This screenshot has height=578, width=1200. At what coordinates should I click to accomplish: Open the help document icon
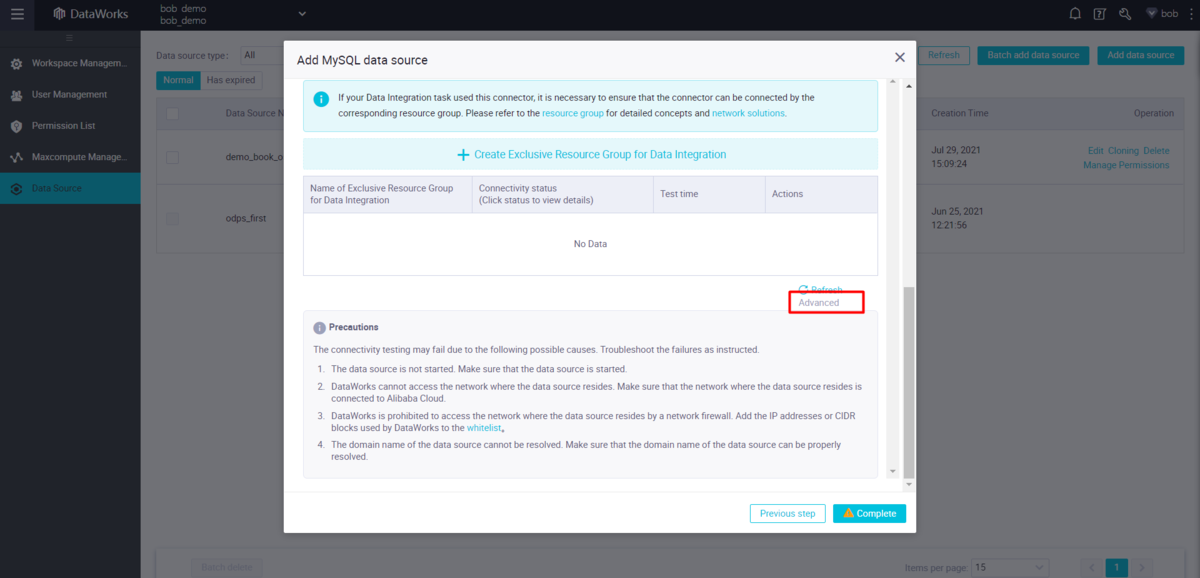(x=1100, y=14)
